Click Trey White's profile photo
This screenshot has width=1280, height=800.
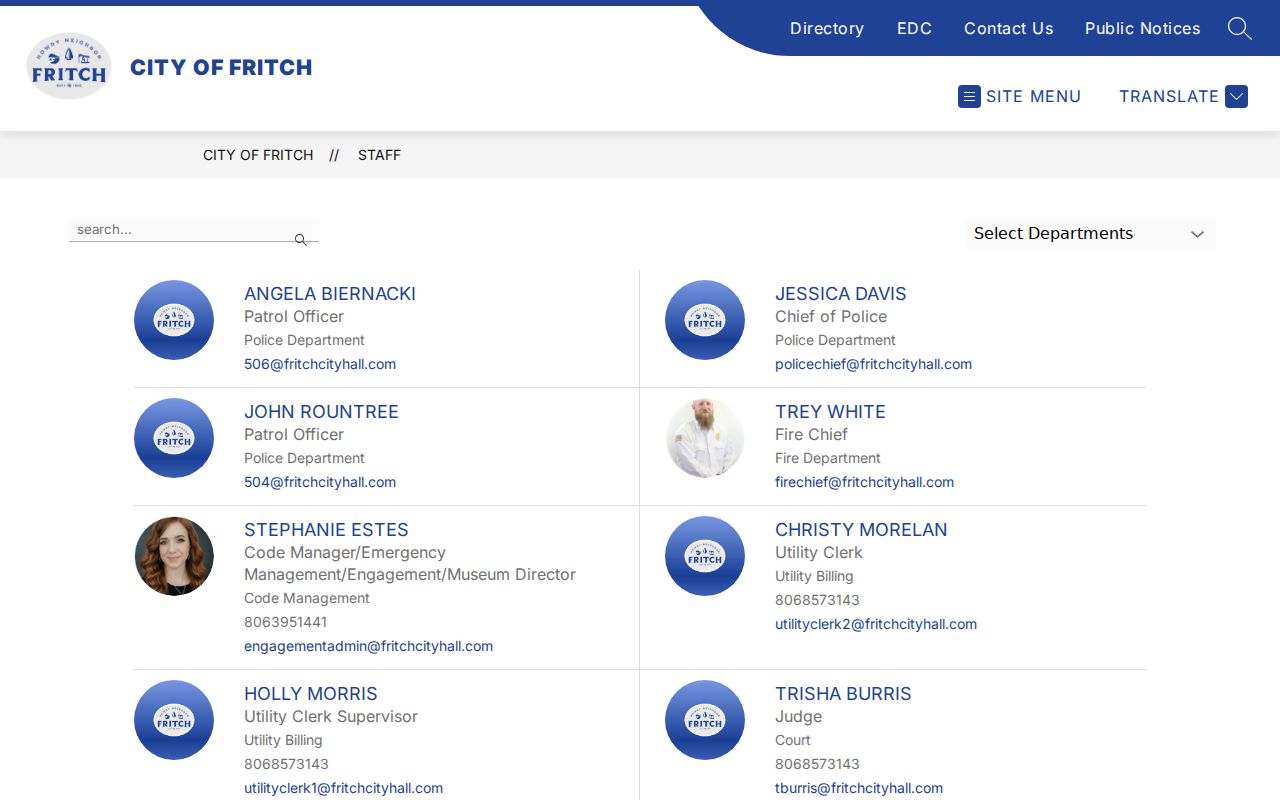[705, 438]
